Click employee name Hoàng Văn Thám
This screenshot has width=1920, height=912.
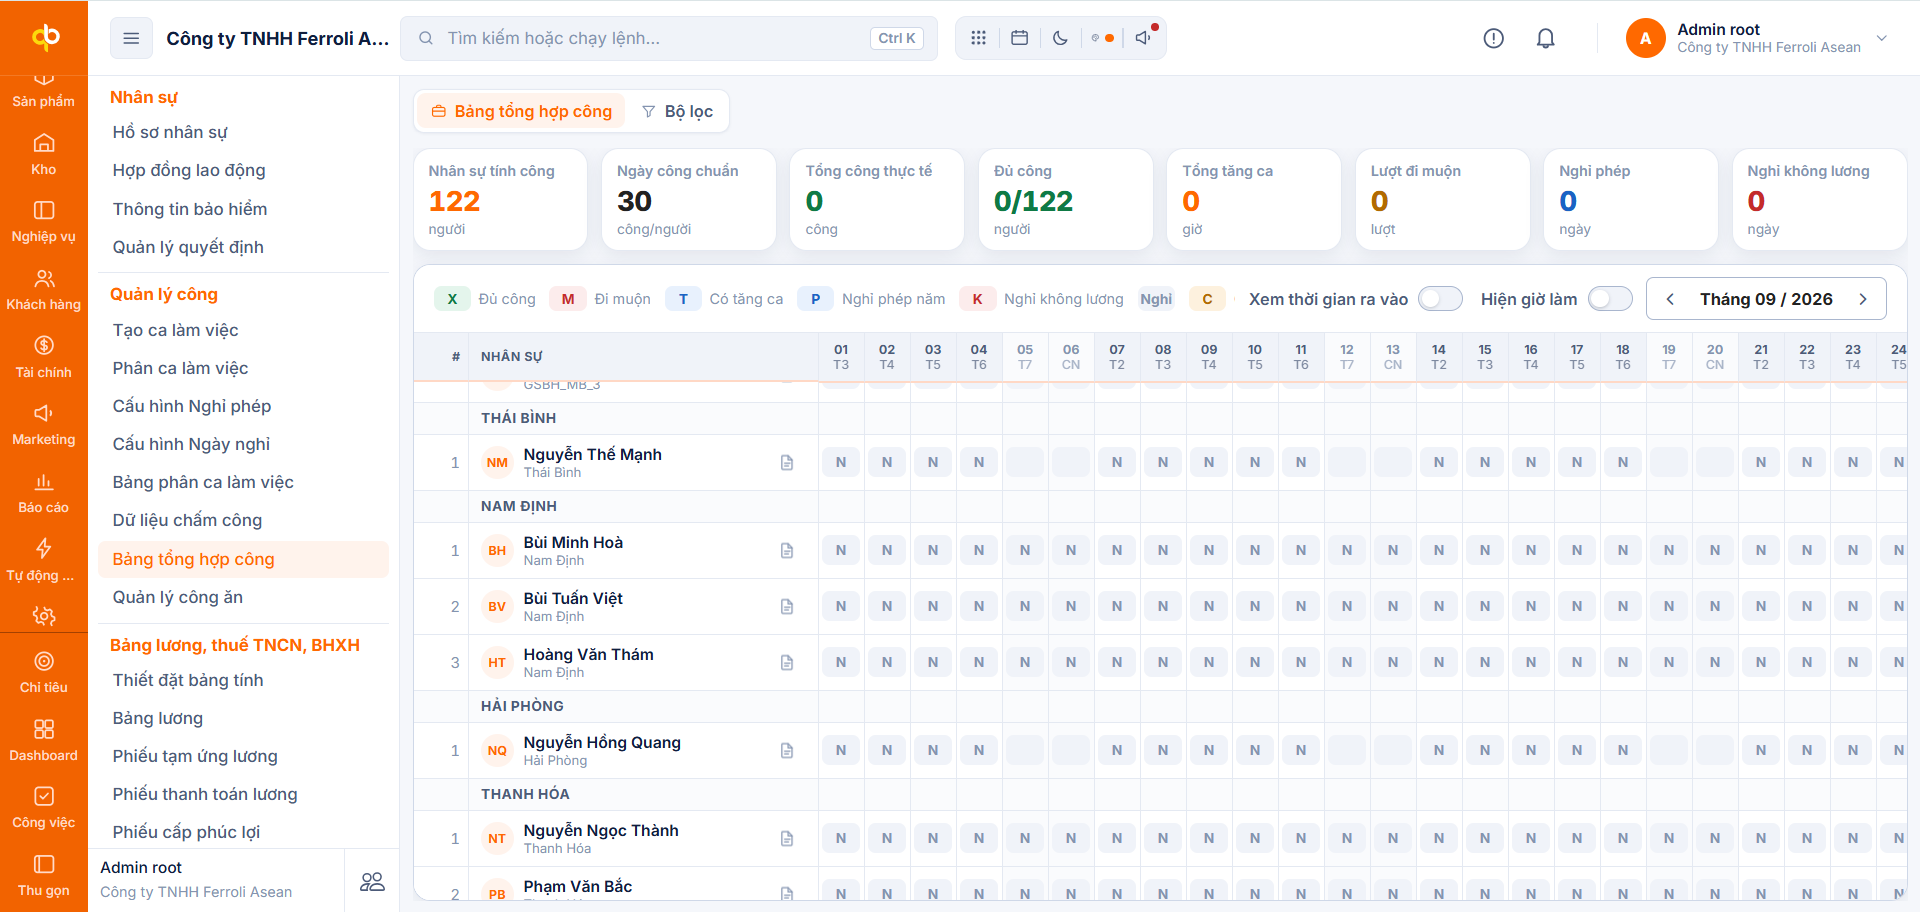point(588,654)
